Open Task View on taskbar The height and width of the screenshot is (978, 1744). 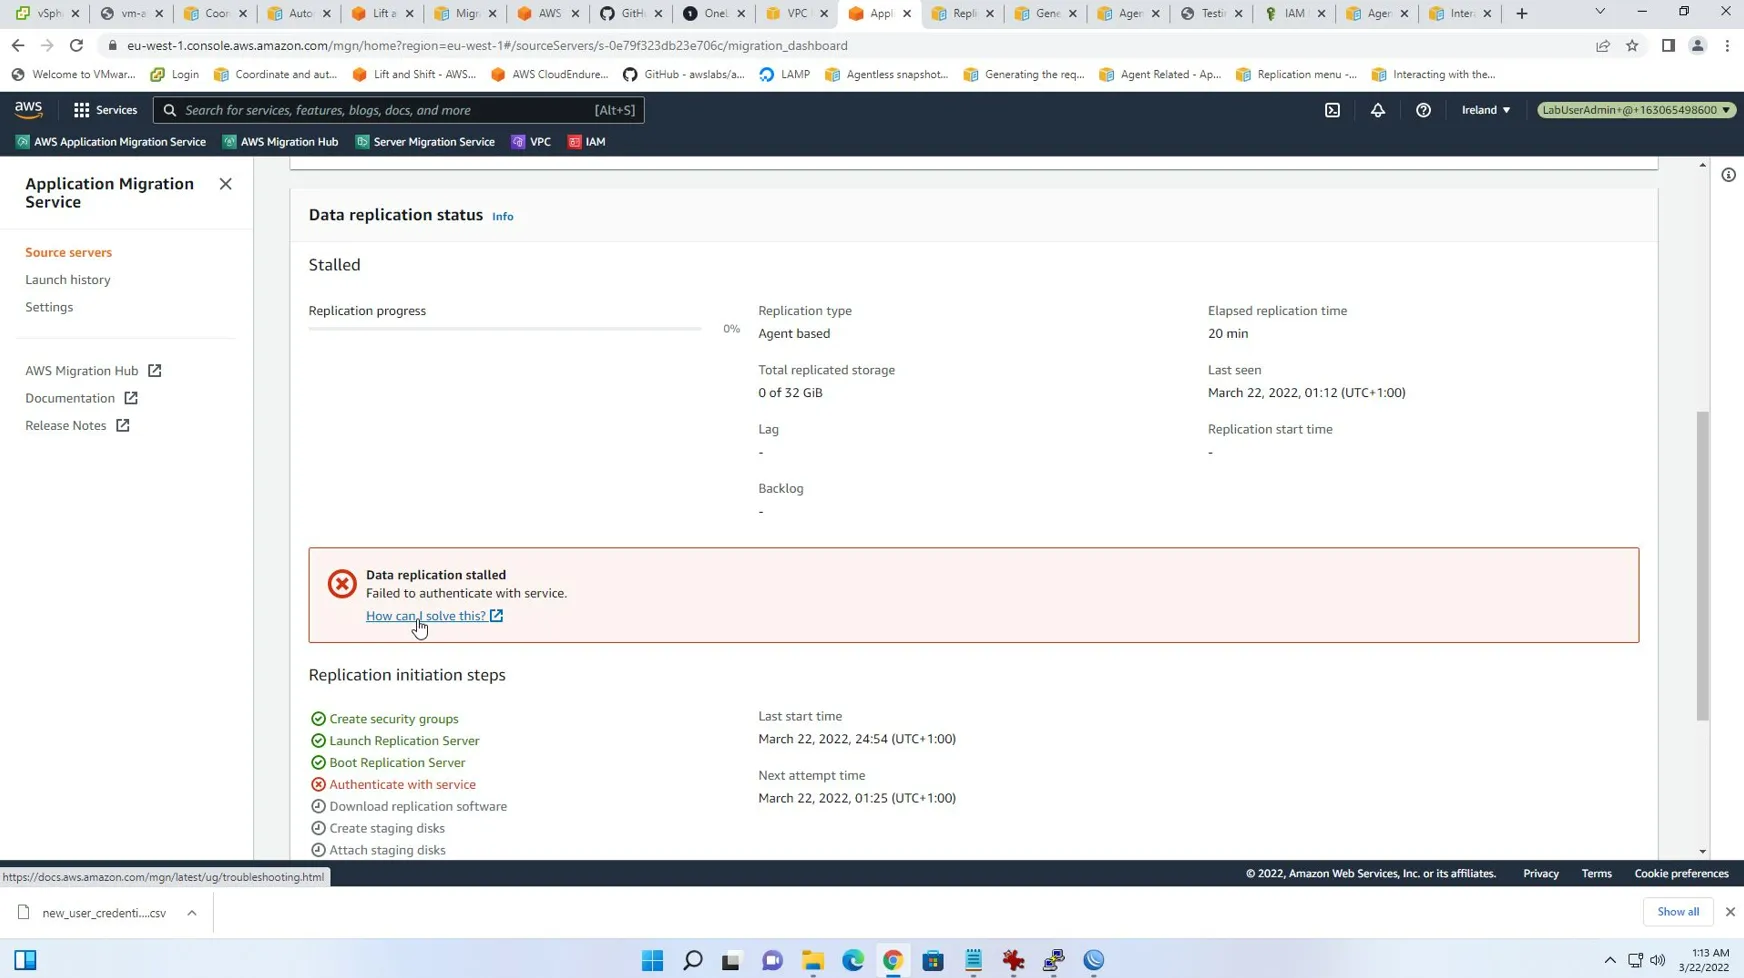[731, 960]
